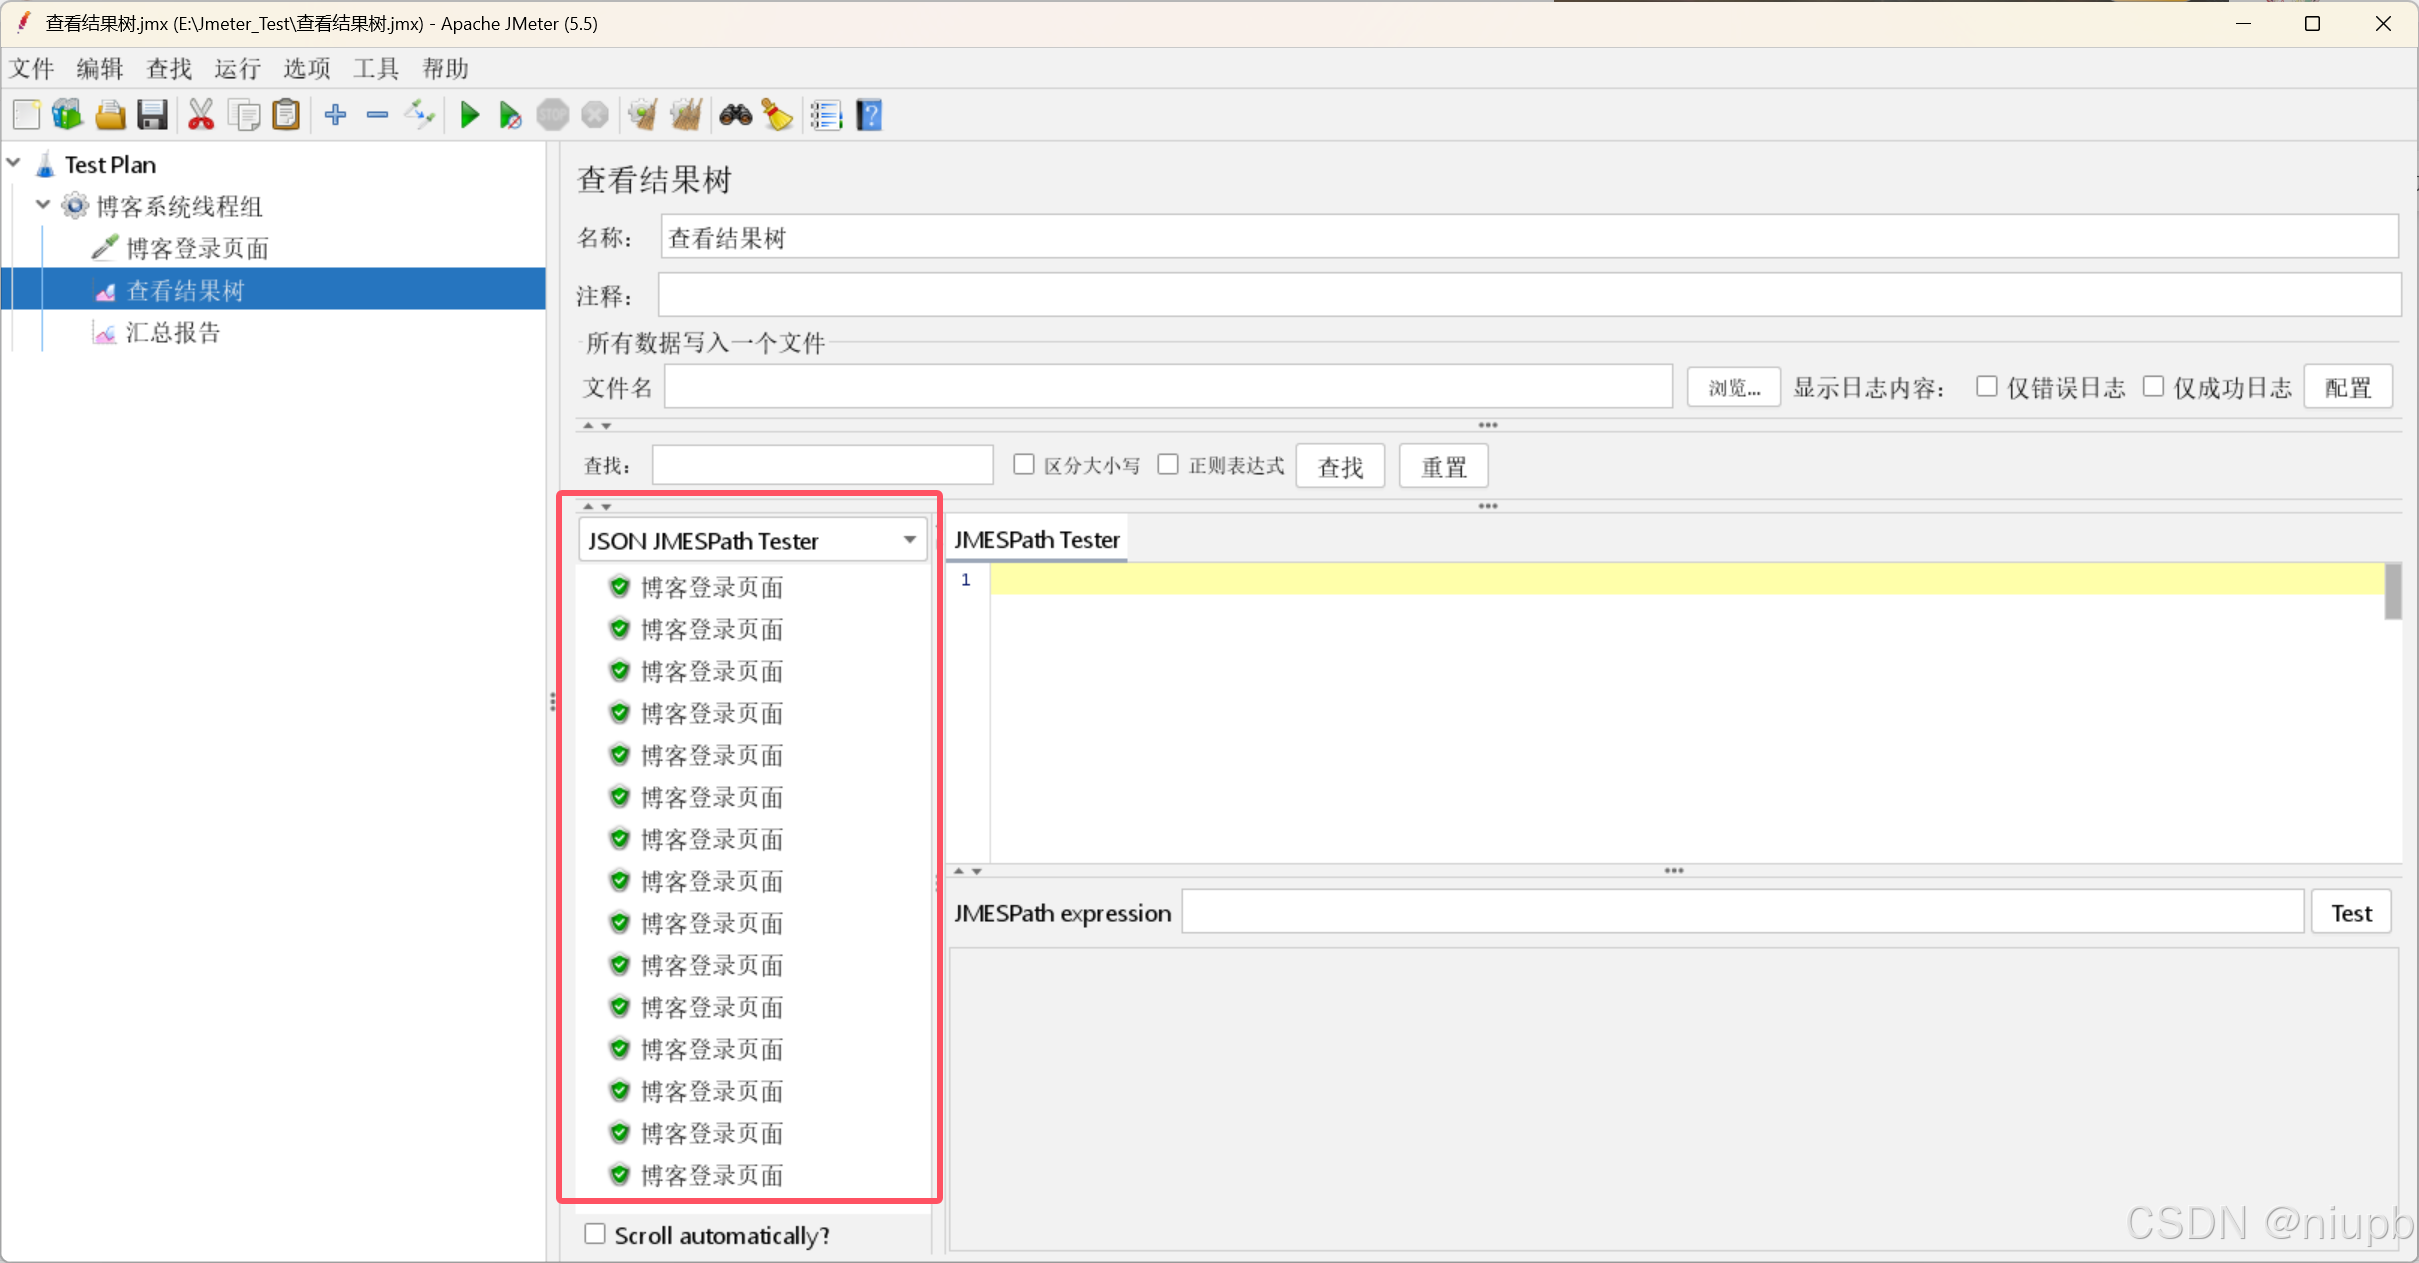Collapse the 博客系统线程组 tree node

coord(42,205)
